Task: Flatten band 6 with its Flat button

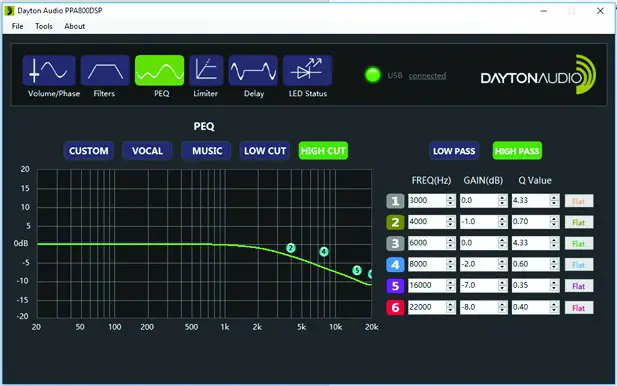Action: (579, 308)
